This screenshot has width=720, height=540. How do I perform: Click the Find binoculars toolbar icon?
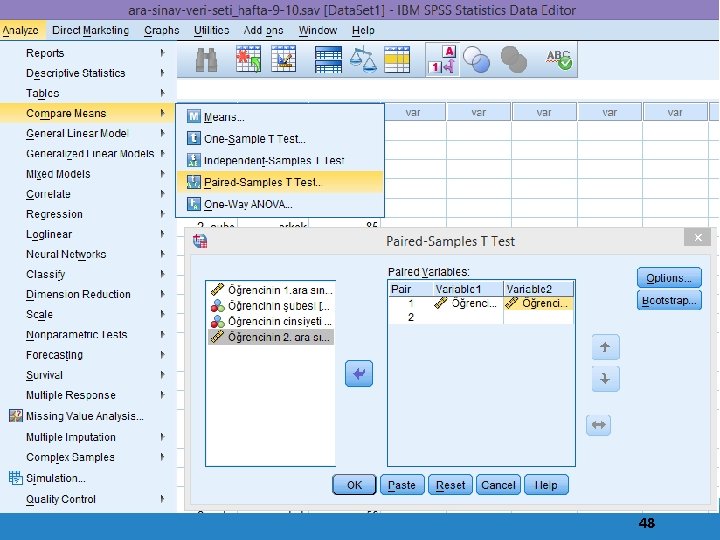point(206,60)
